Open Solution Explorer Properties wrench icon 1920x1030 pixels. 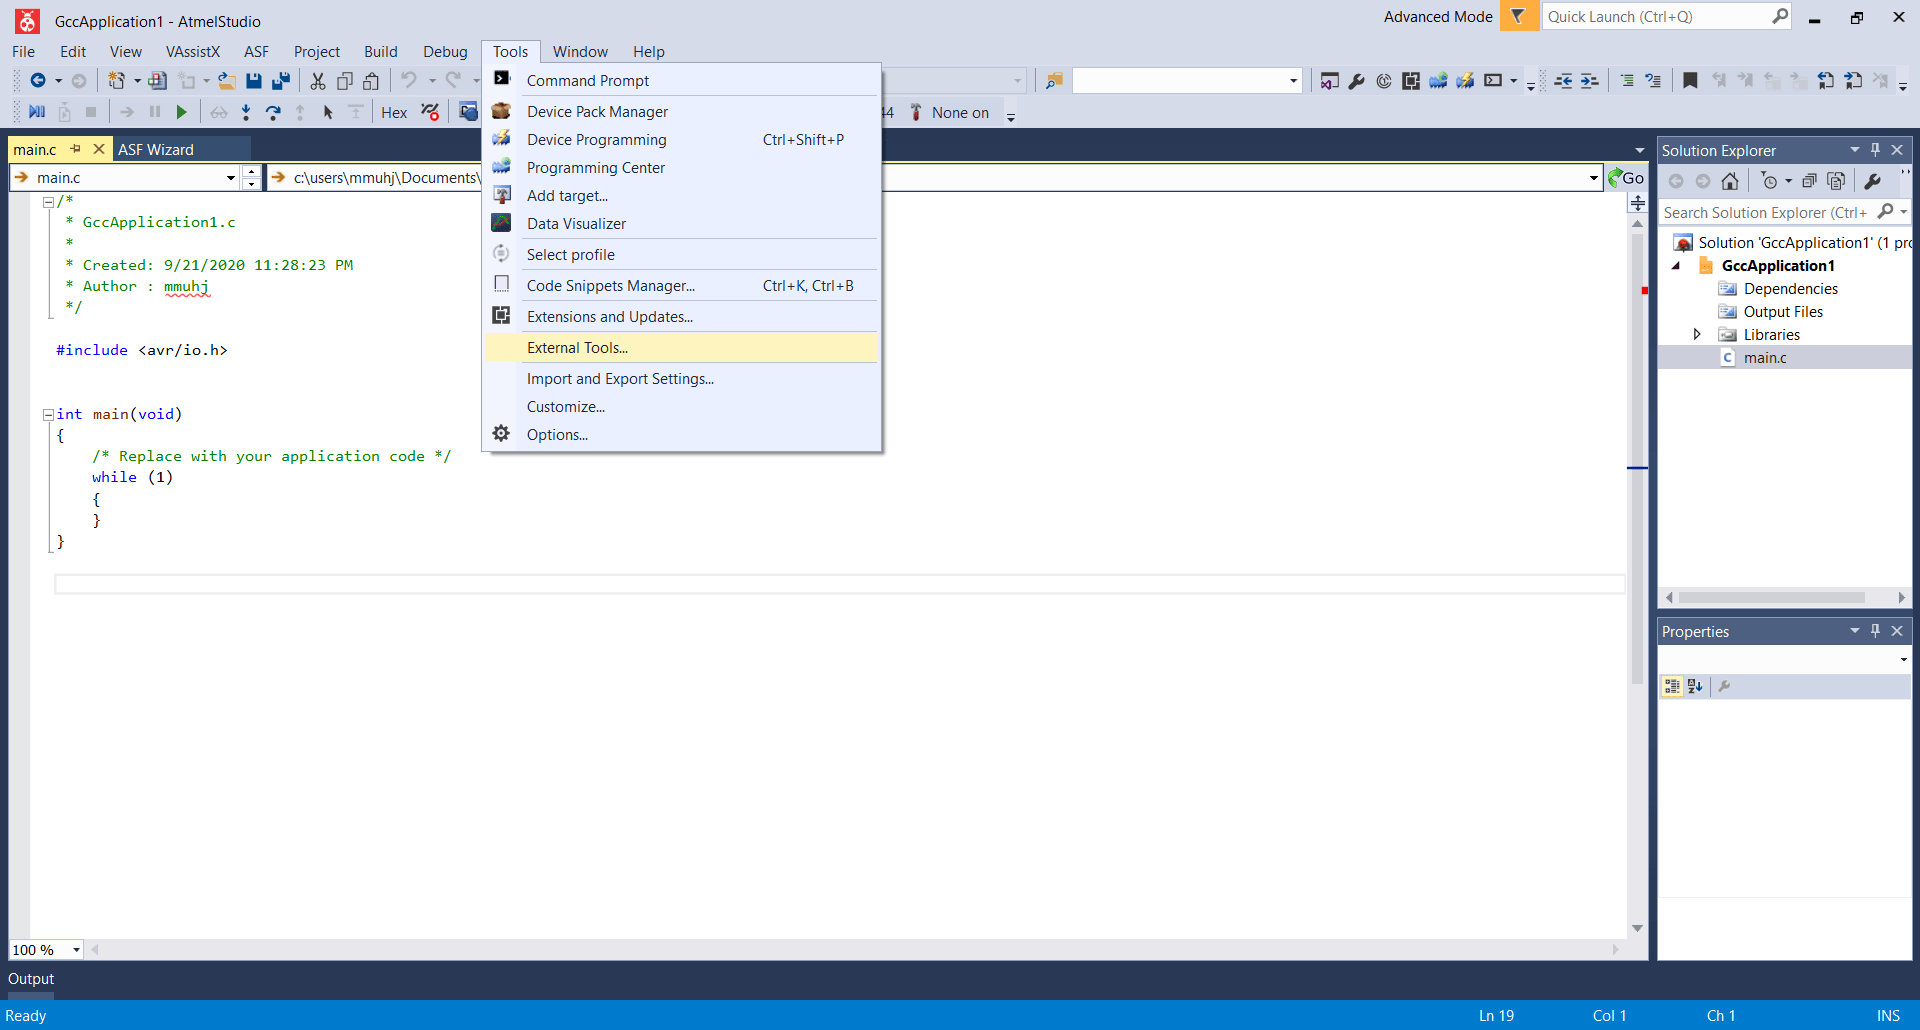pos(1873,181)
